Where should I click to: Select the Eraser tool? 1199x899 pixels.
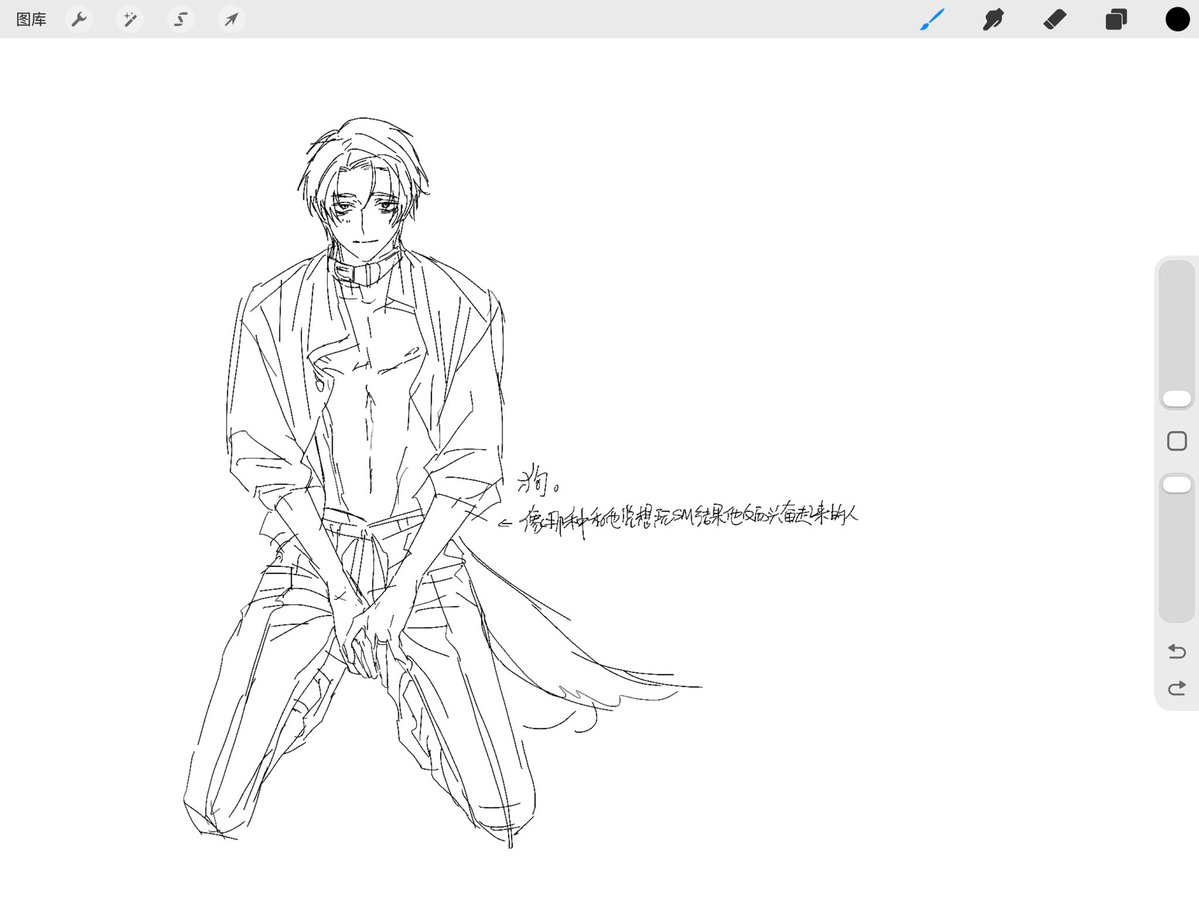[x=1054, y=19]
